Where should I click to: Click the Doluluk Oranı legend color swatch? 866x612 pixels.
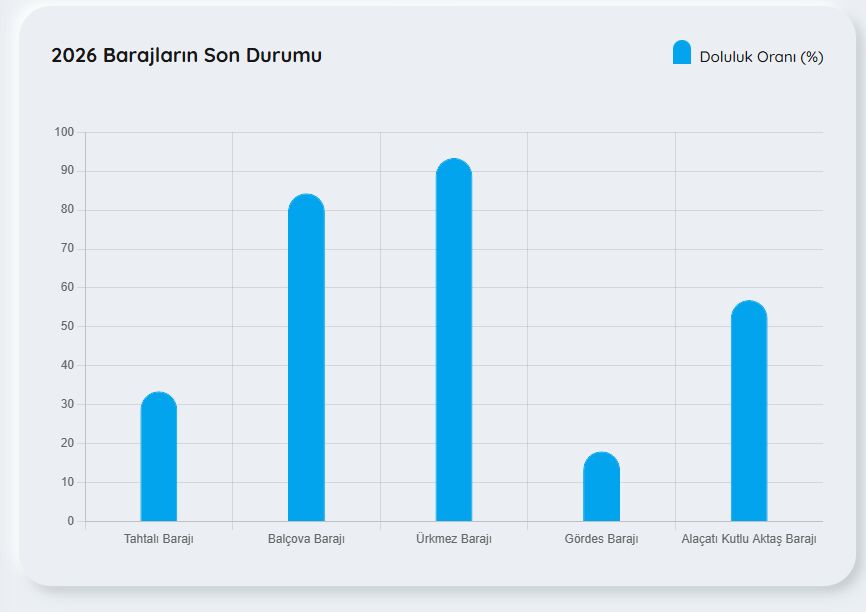click(x=682, y=52)
